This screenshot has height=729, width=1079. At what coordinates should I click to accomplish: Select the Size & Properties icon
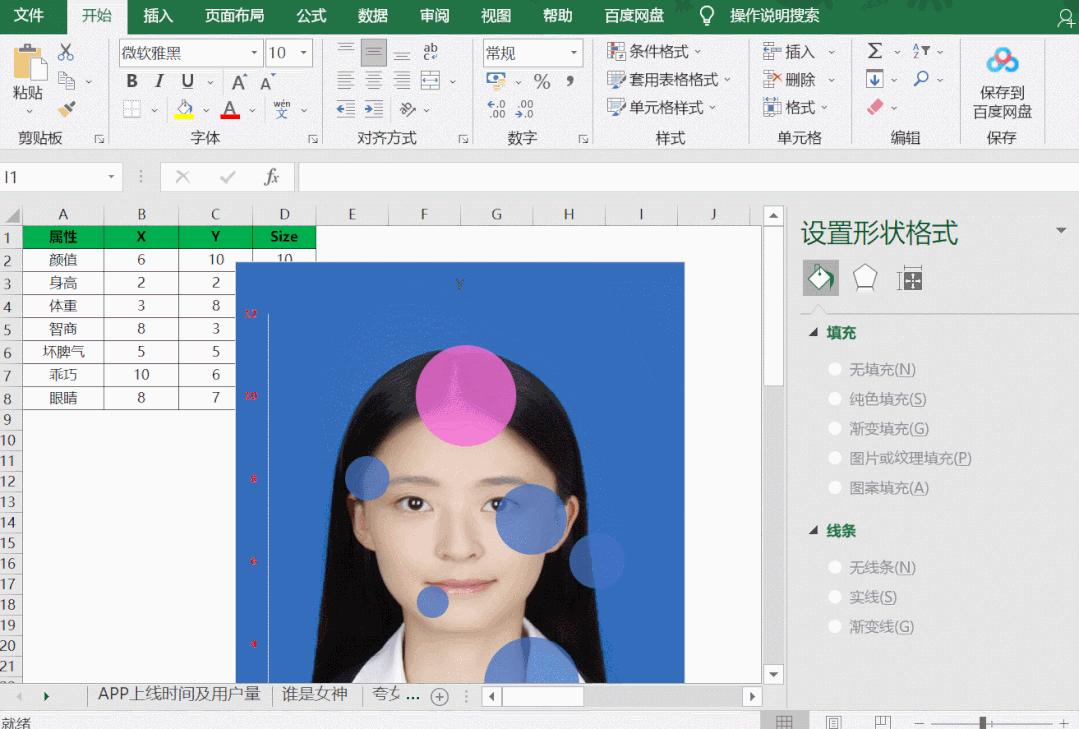coord(908,280)
